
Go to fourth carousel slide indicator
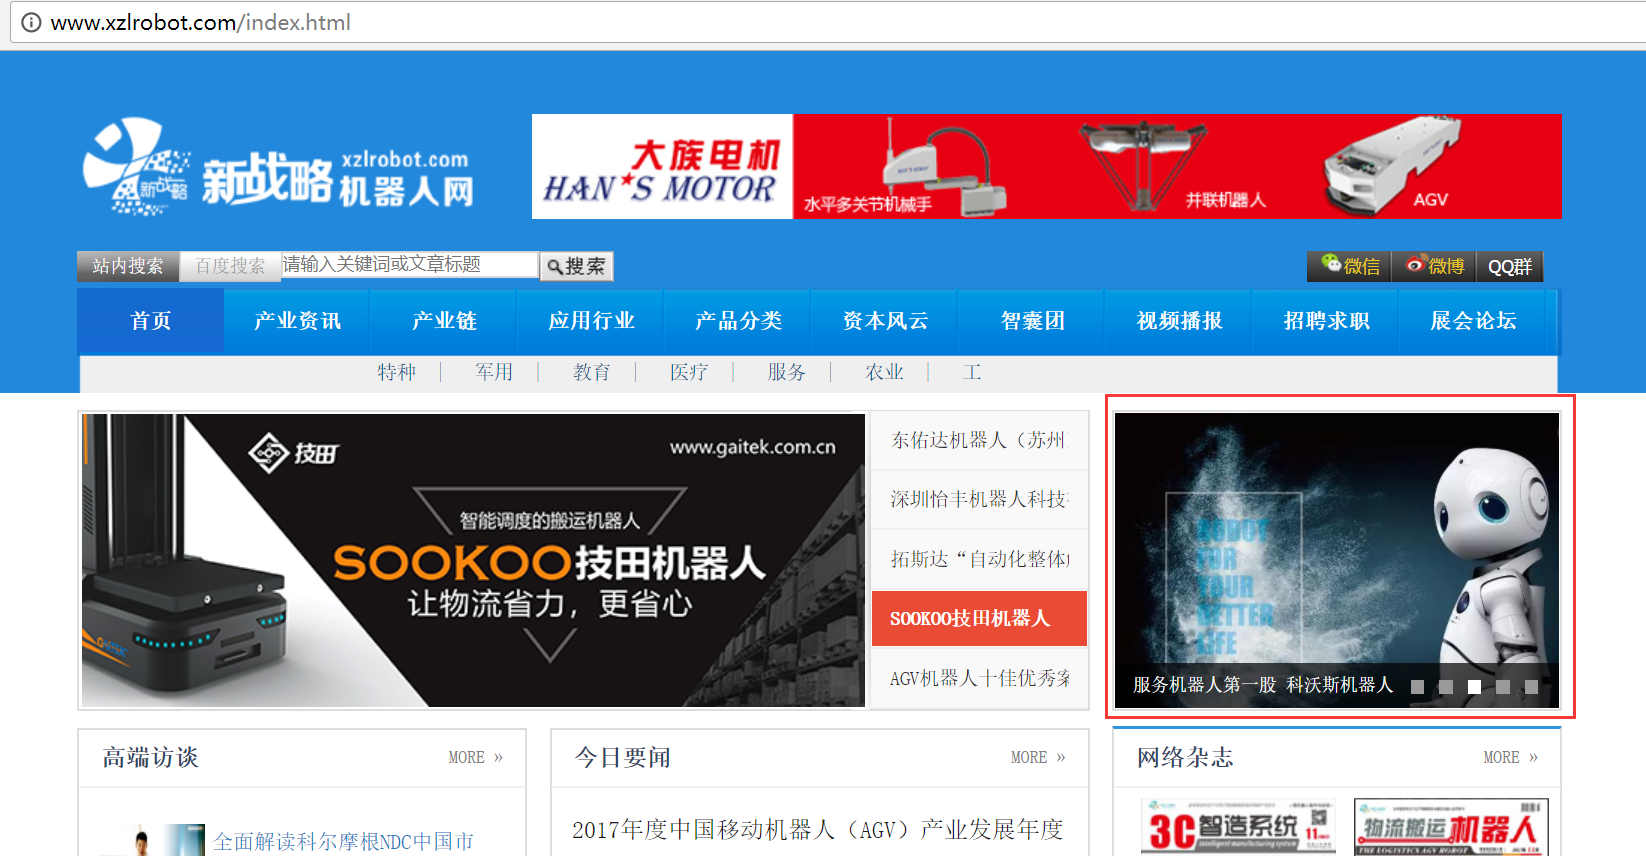coord(1502,687)
